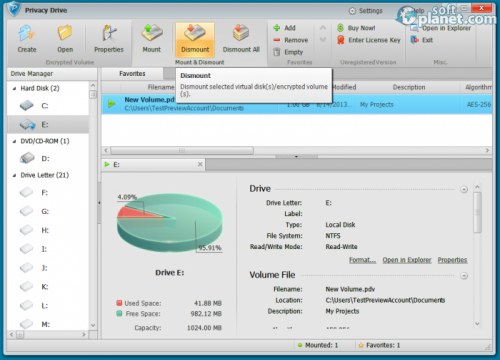Select DVD drive D: in Drive Manager
The height and width of the screenshot is (360, 500).
[48, 158]
